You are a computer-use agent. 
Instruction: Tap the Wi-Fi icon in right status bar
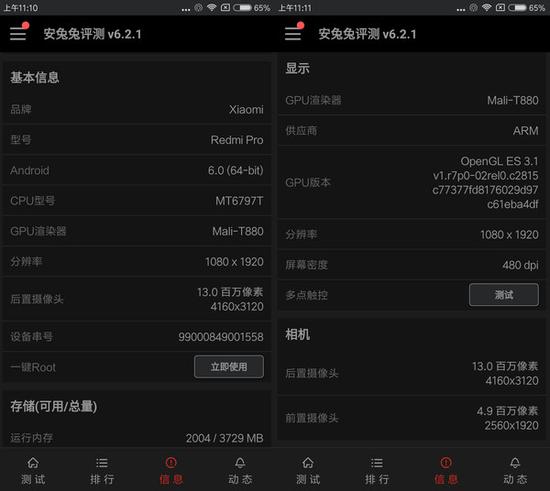[x=487, y=7]
